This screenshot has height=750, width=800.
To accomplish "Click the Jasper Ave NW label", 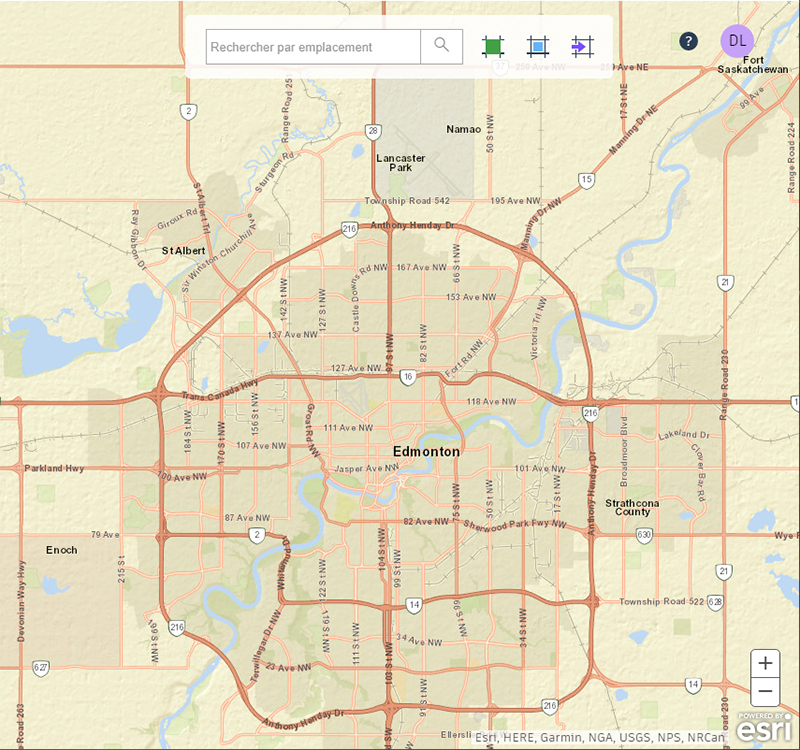I will (367, 468).
